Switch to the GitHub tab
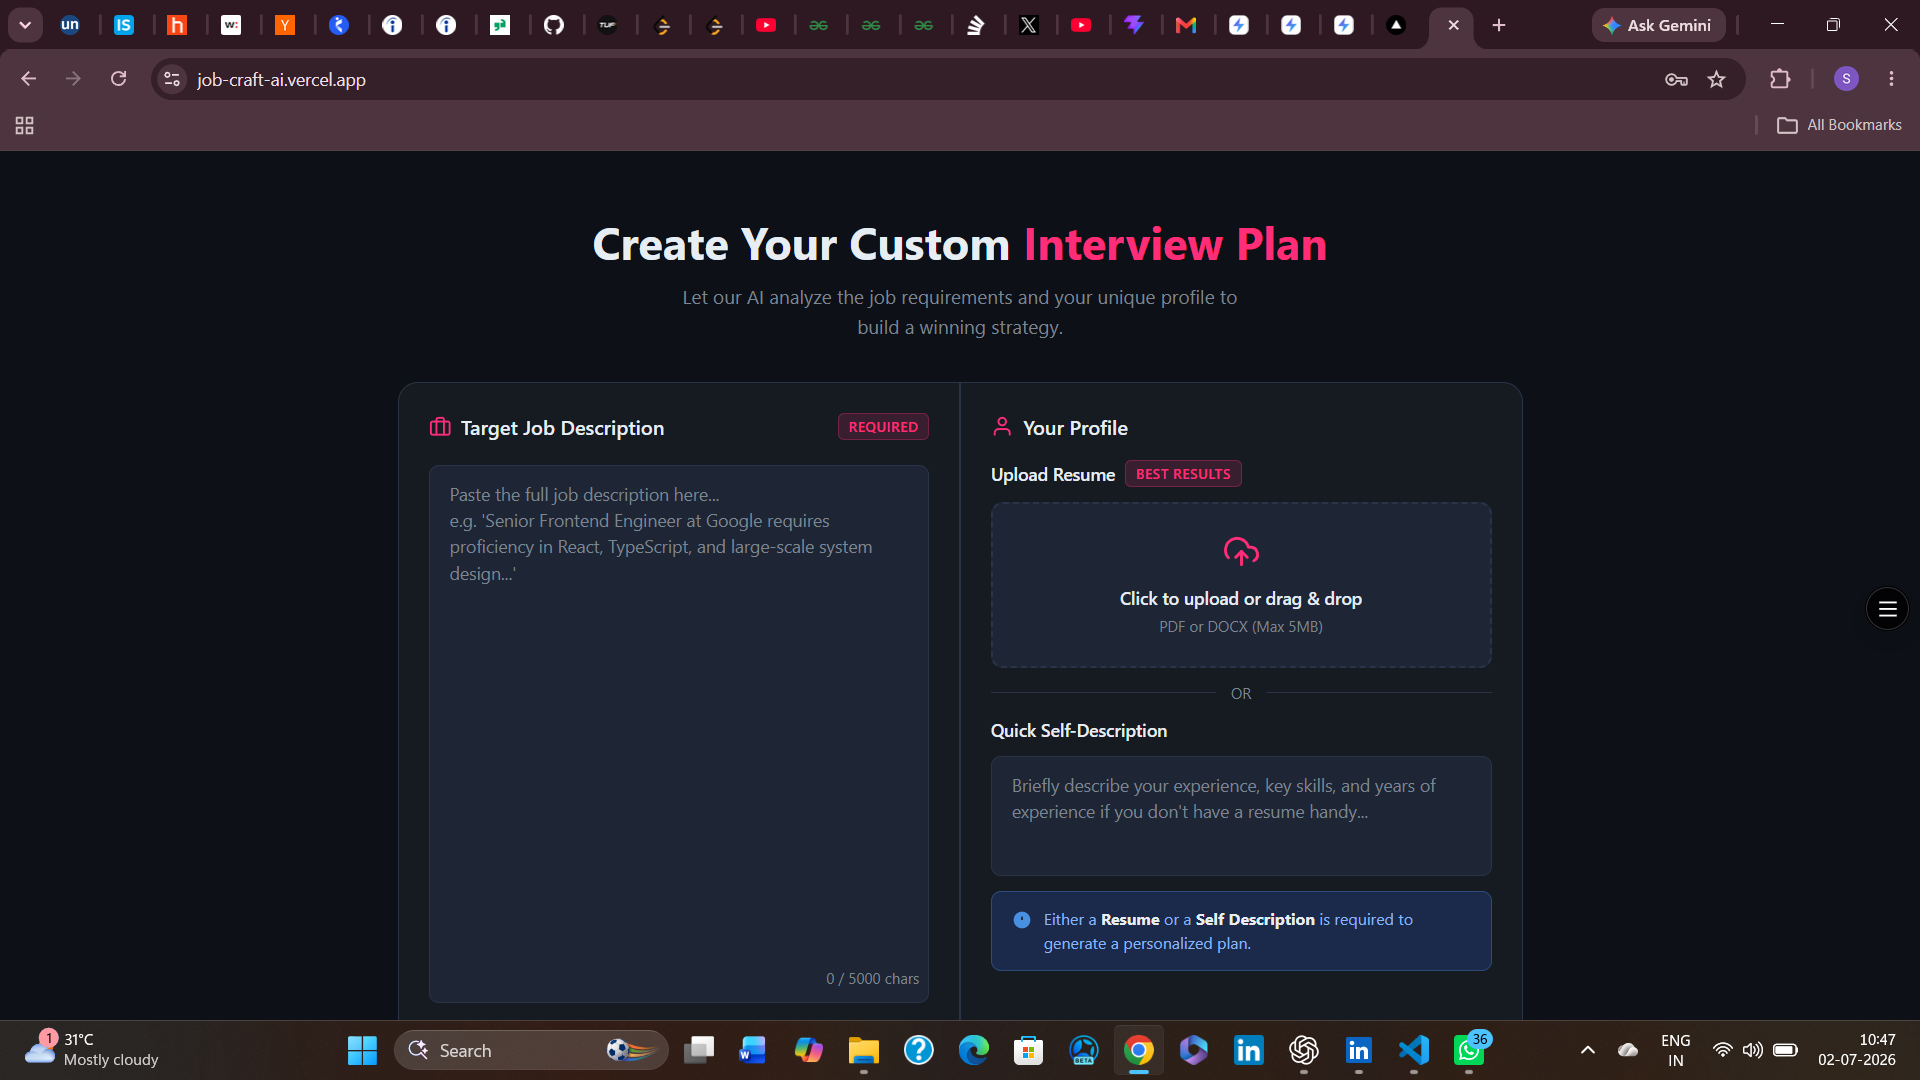The height and width of the screenshot is (1080, 1920). 554,25
